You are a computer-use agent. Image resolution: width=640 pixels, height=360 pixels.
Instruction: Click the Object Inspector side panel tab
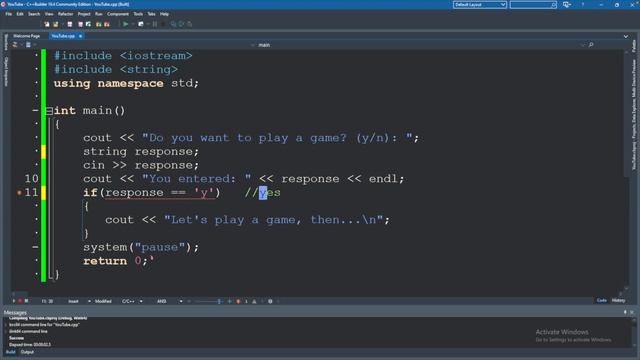click(6, 71)
